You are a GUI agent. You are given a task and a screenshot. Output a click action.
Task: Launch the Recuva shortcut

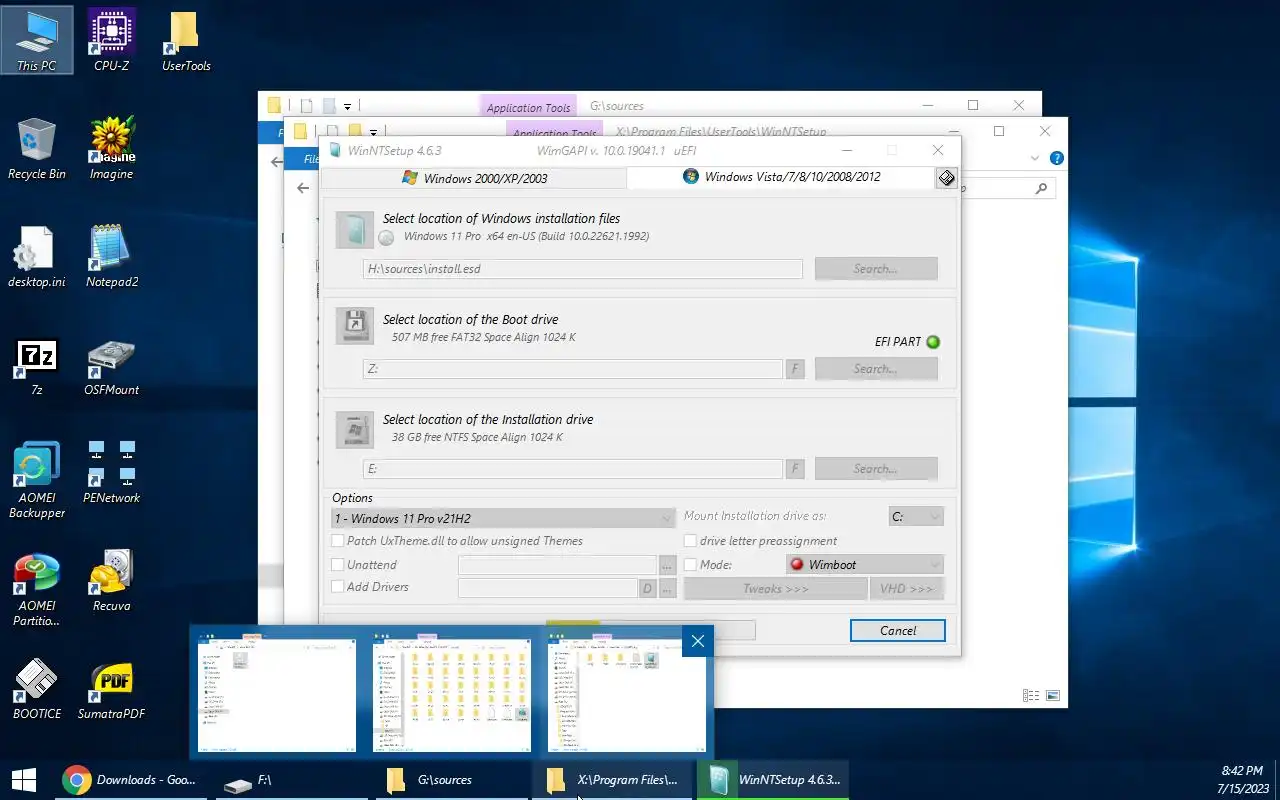point(111,580)
